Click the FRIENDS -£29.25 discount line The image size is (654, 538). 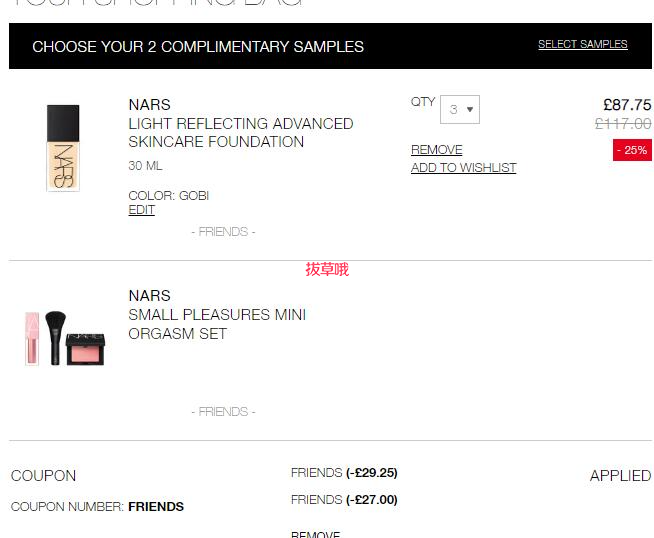344,473
